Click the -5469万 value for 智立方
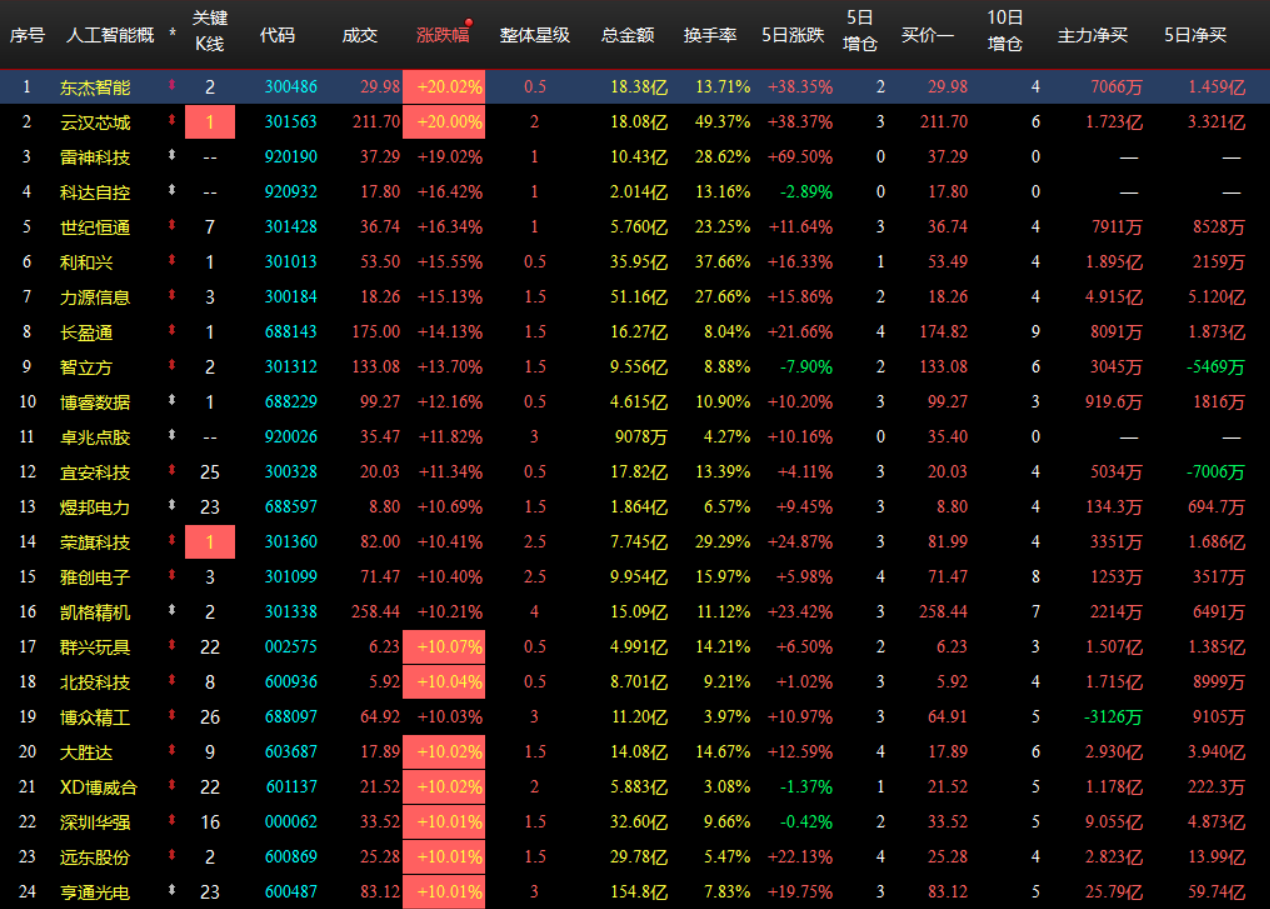The width and height of the screenshot is (1270, 909). (1216, 367)
